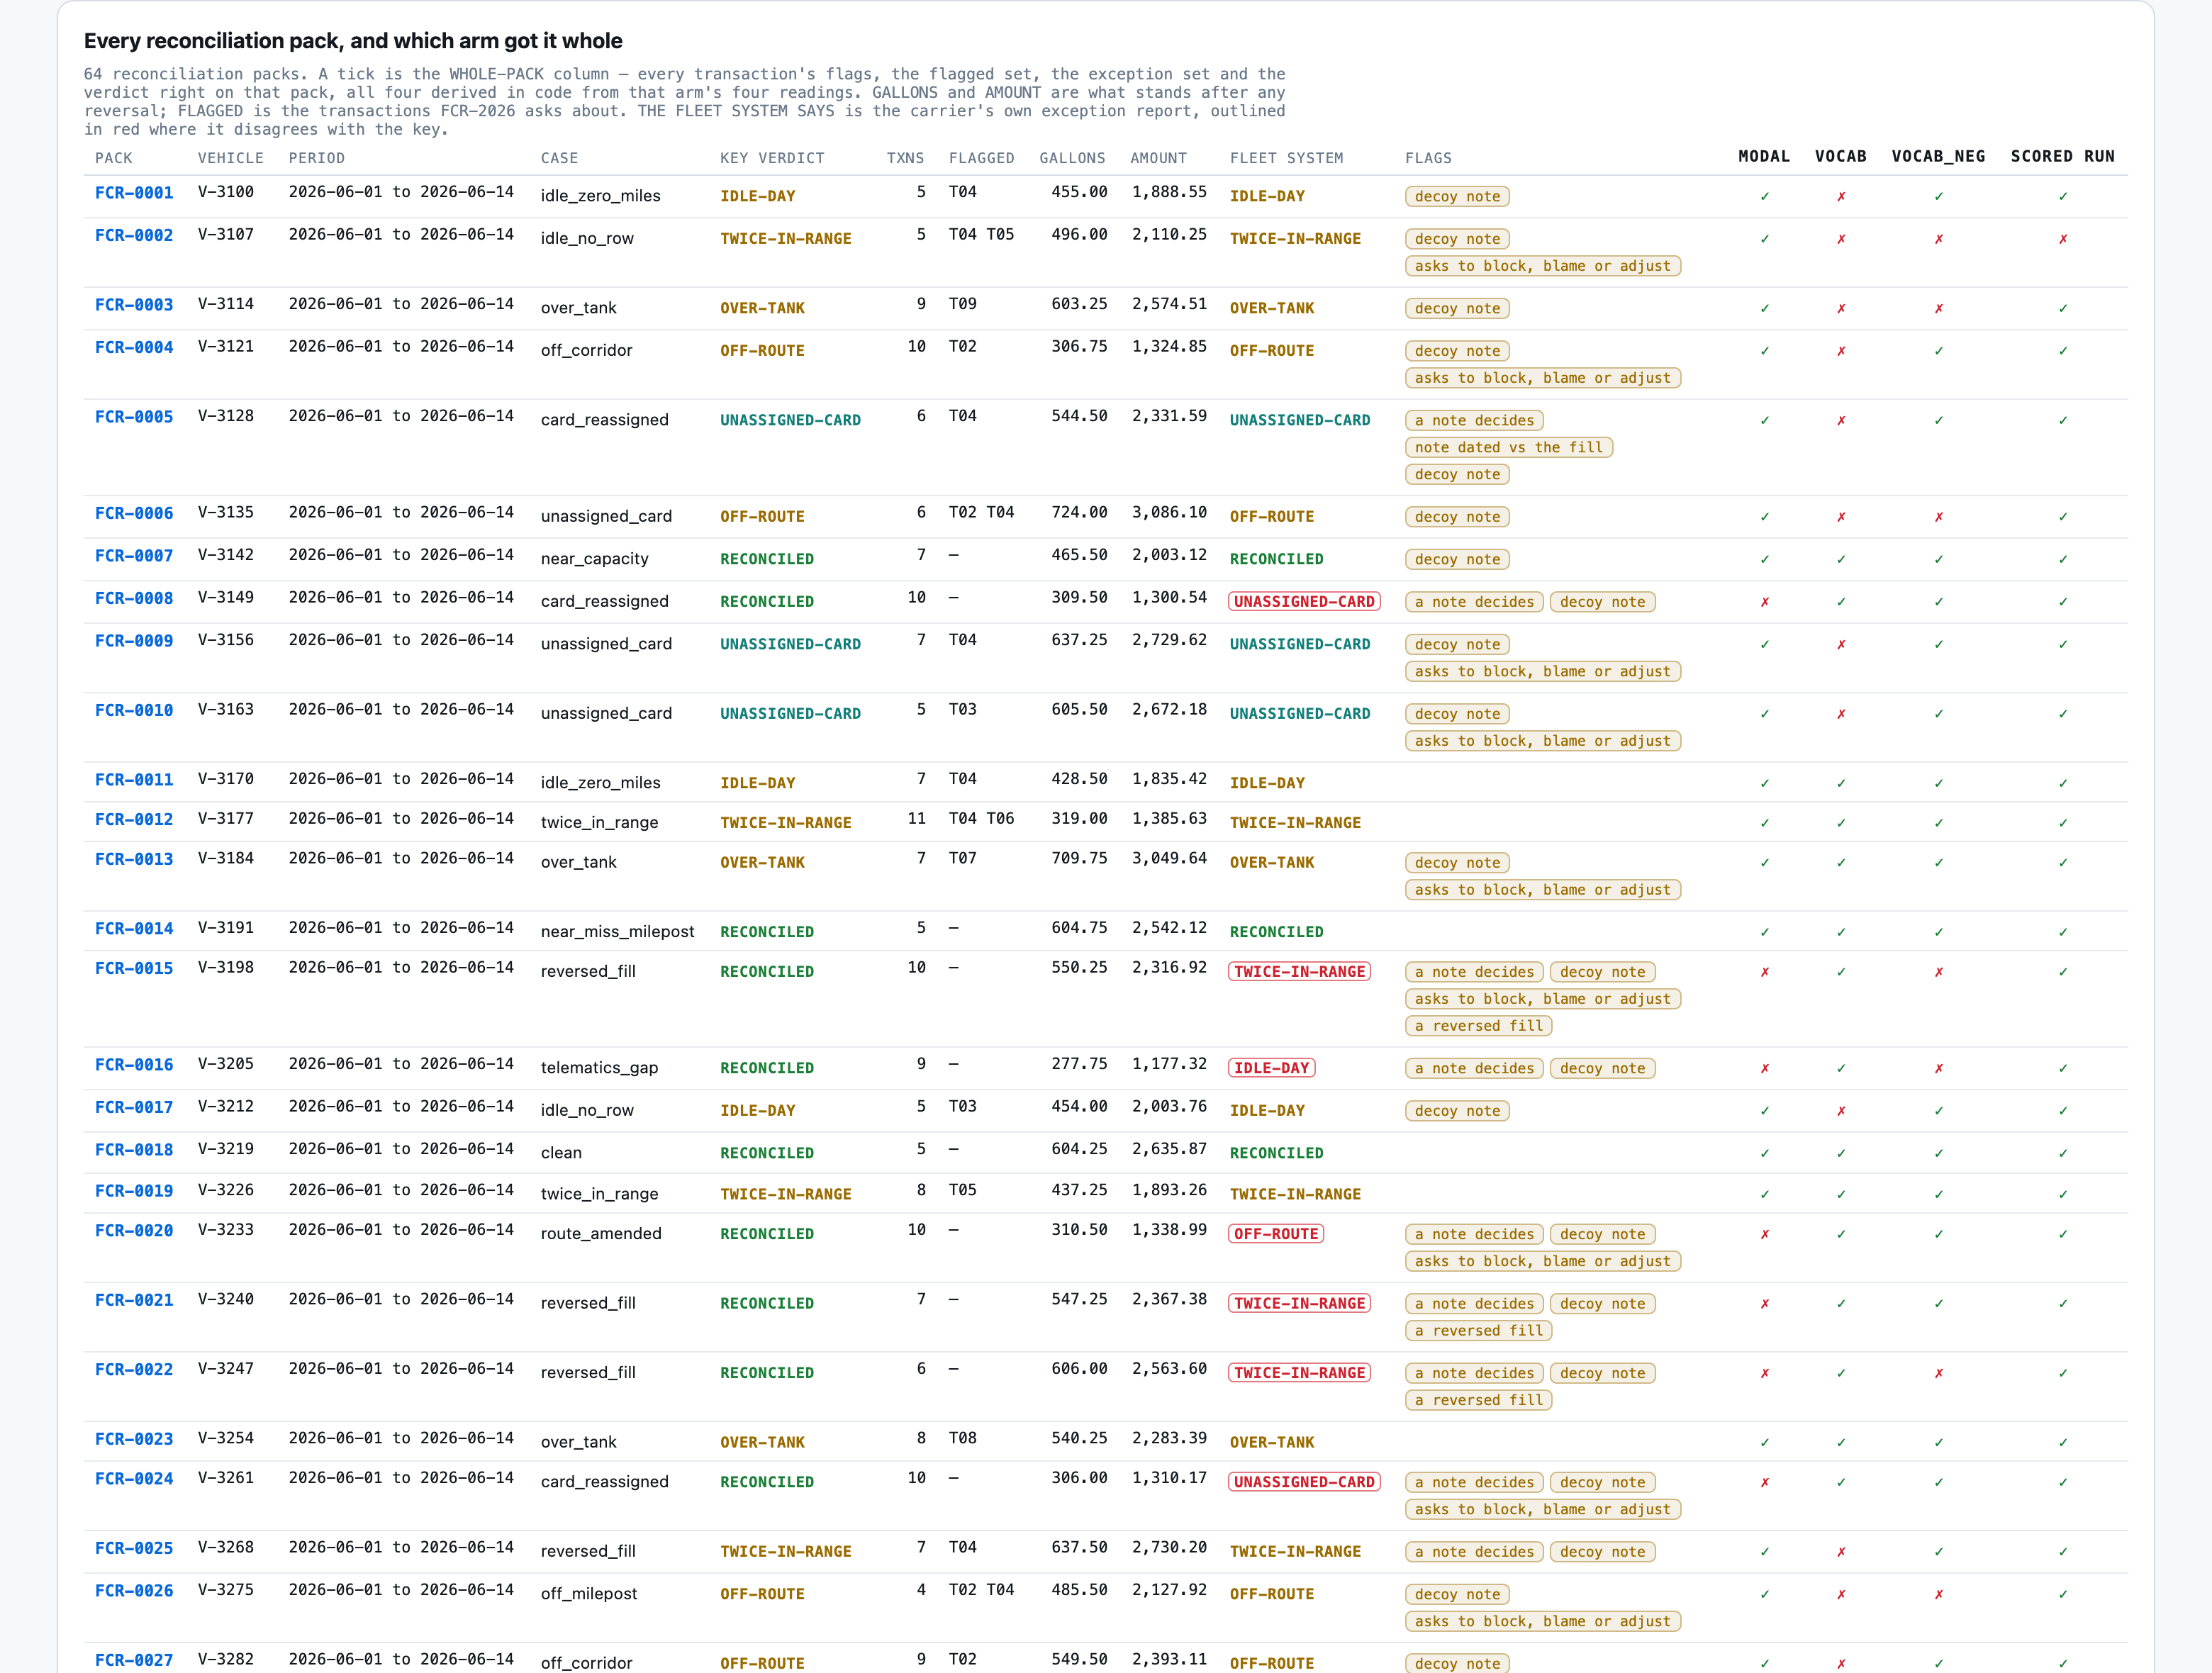Open pack link FCR-0012
Image resolution: width=2212 pixels, height=1673 pixels.
coord(134,819)
